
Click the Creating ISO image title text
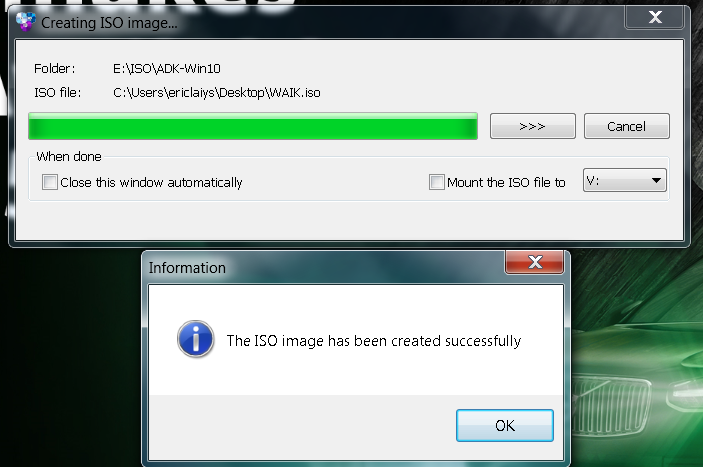click(109, 23)
